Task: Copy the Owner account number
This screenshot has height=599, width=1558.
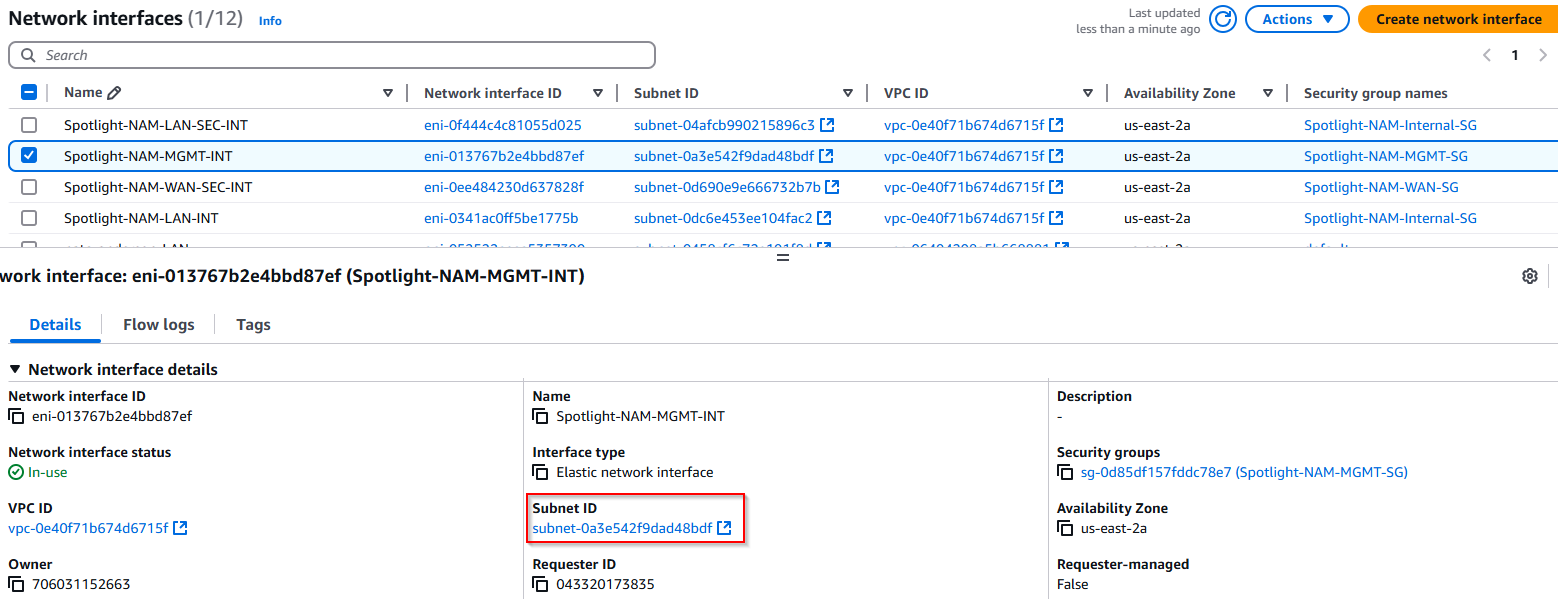Action: point(16,584)
